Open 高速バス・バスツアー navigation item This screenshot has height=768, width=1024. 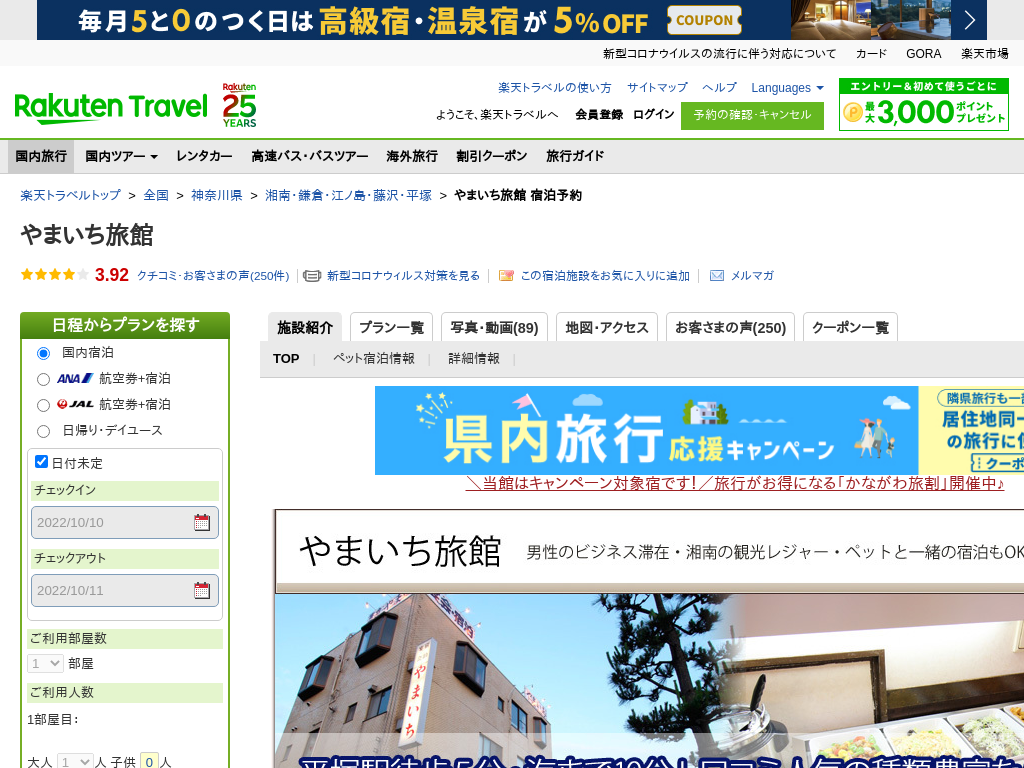(x=310, y=156)
